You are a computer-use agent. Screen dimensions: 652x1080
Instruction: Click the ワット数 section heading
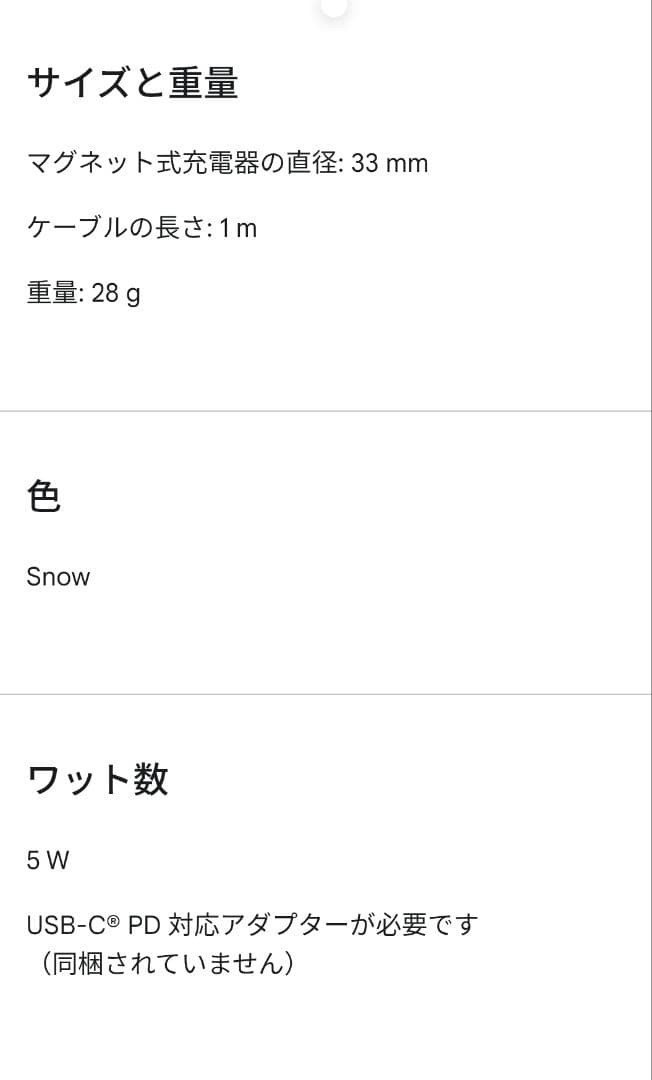click(x=97, y=779)
